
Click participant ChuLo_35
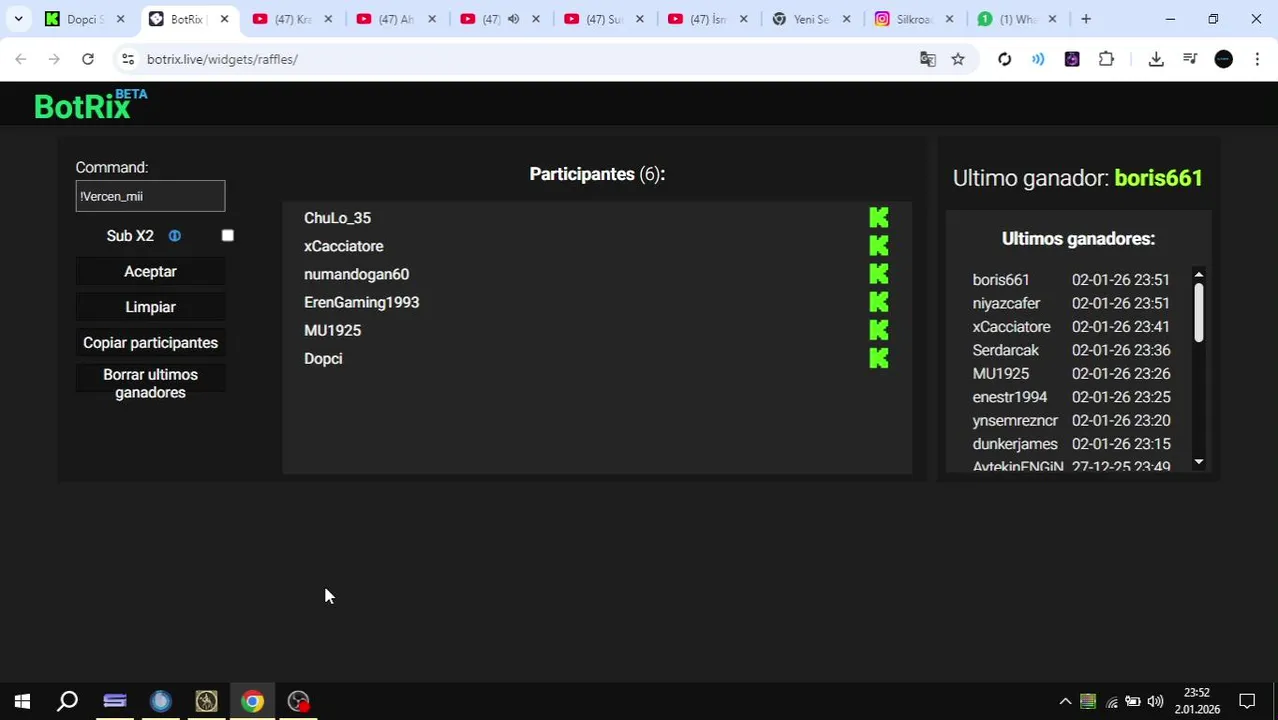coord(337,218)
